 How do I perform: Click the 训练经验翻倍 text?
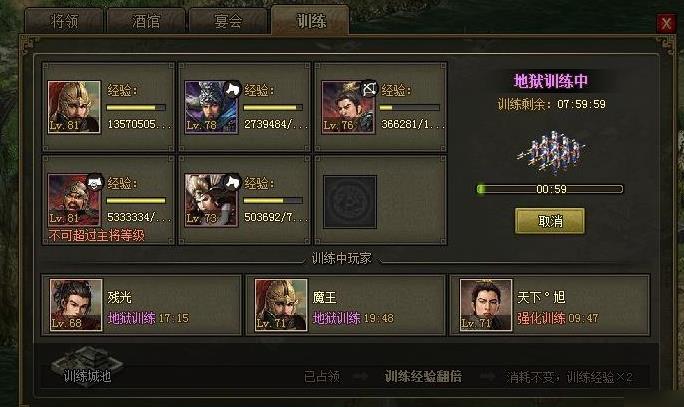coord(423,376)
